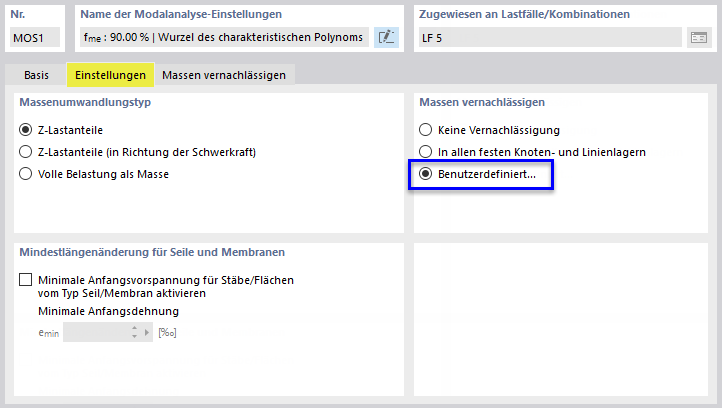Screen dimensions: 722x408
Task: Click the LF 5 assigned load case field
Action: [550, 37]
